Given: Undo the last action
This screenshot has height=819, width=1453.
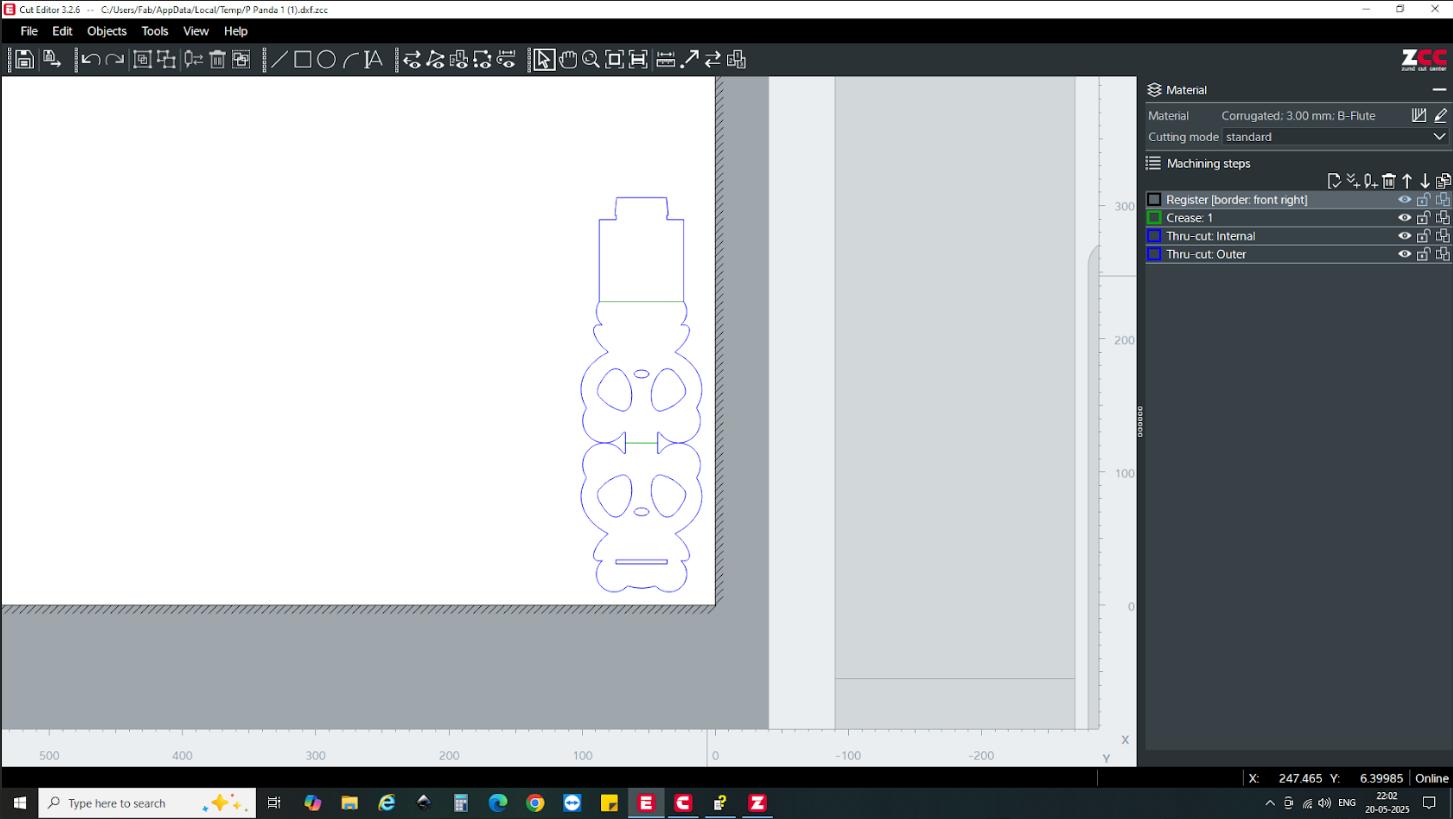Looking at the screenshot, I should pos(91,60).
